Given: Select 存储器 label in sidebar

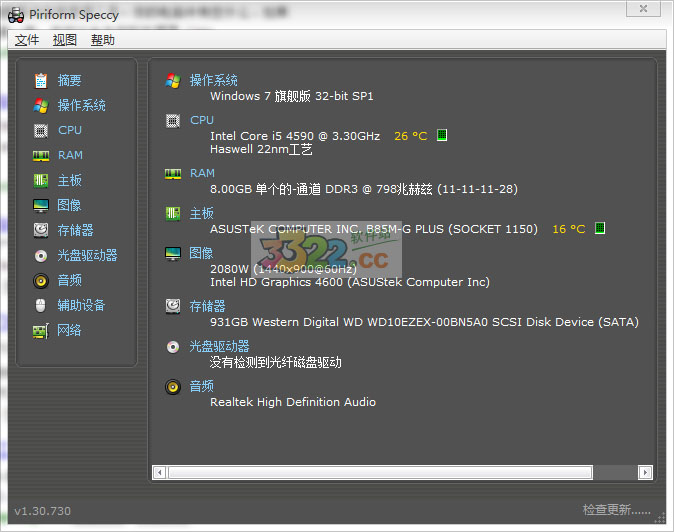Looking at the screenshot, I should pyautogui.click(x=76, y=230).
